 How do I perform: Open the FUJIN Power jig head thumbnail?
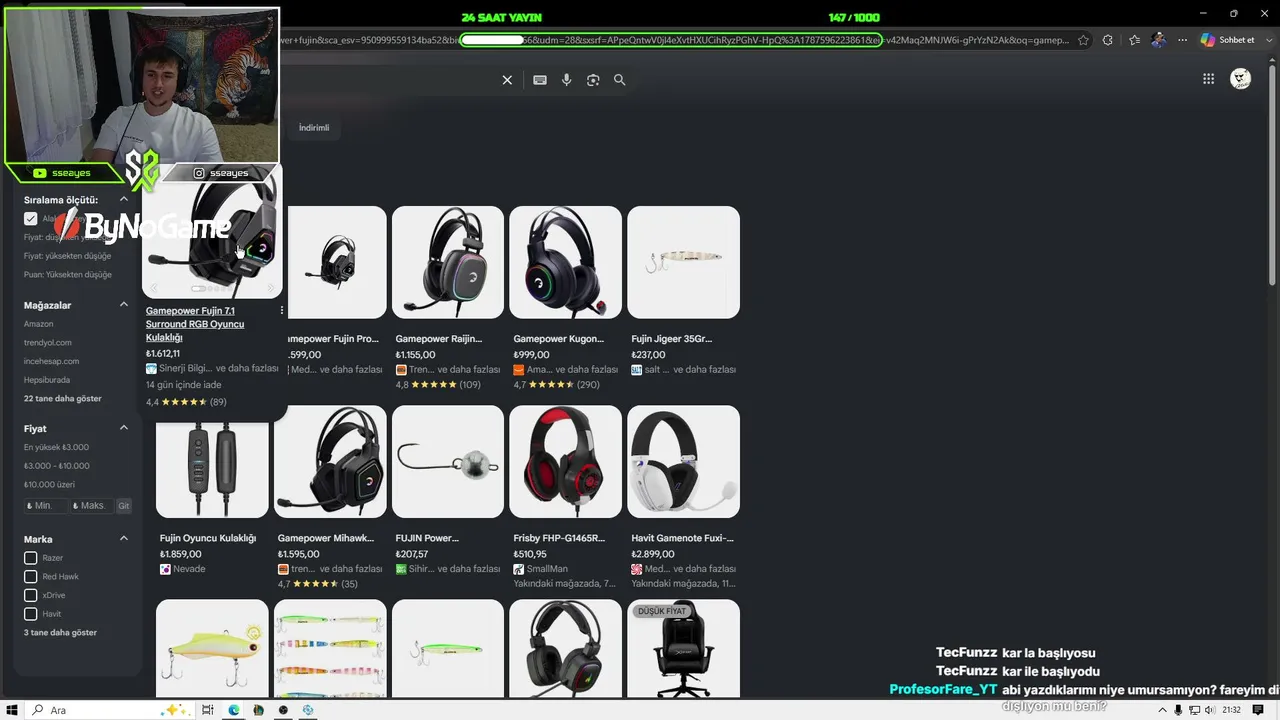448,461
